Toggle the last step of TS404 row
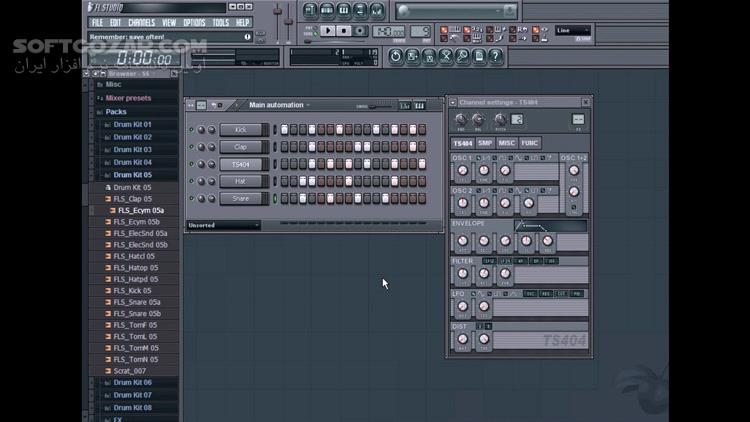 (x=422, y=164)
